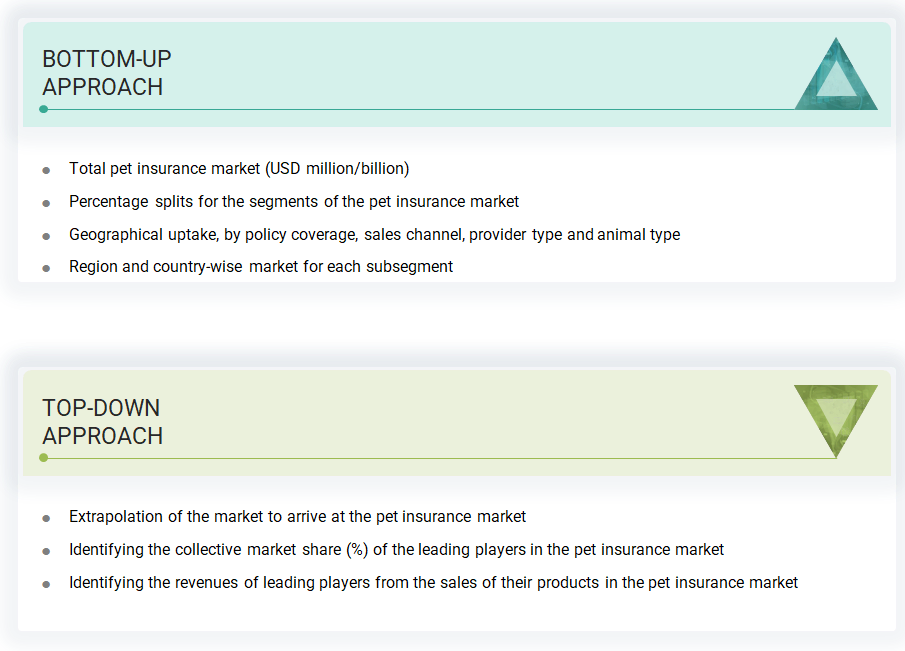Expand the teal triangle disclosure marker
Image resolution: width=905 pixels, height=651 pixels.
click(x=836, y=75)
